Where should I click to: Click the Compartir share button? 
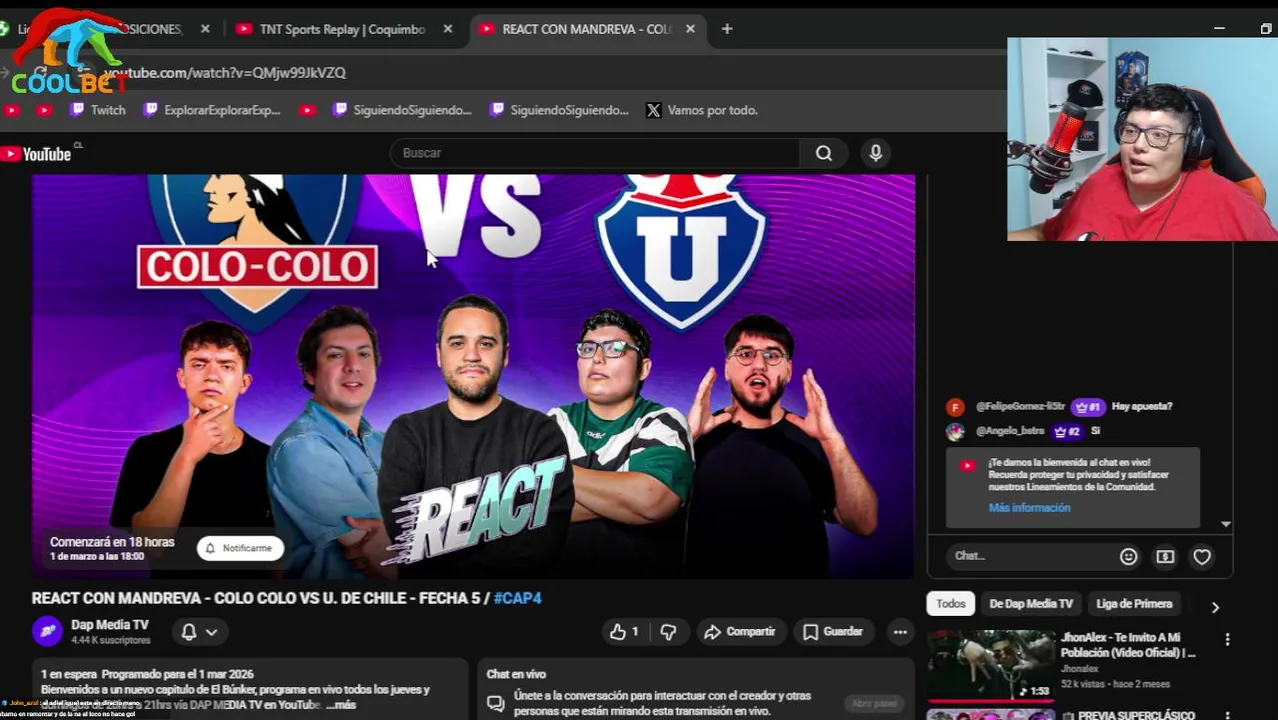(x=740, y=632)
